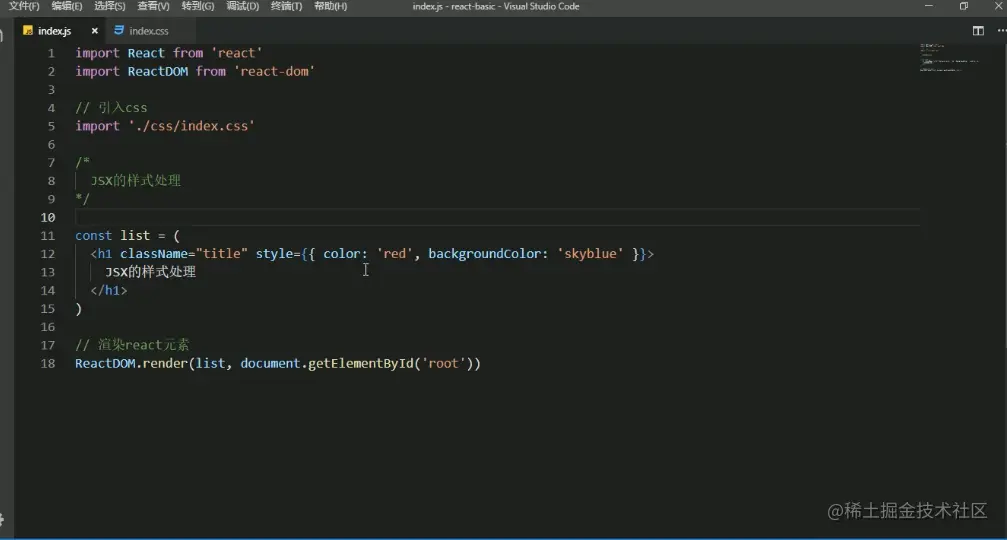Open the 文件(F) menu
This screenshot has height=540, width=1007.
click(24, 6)
